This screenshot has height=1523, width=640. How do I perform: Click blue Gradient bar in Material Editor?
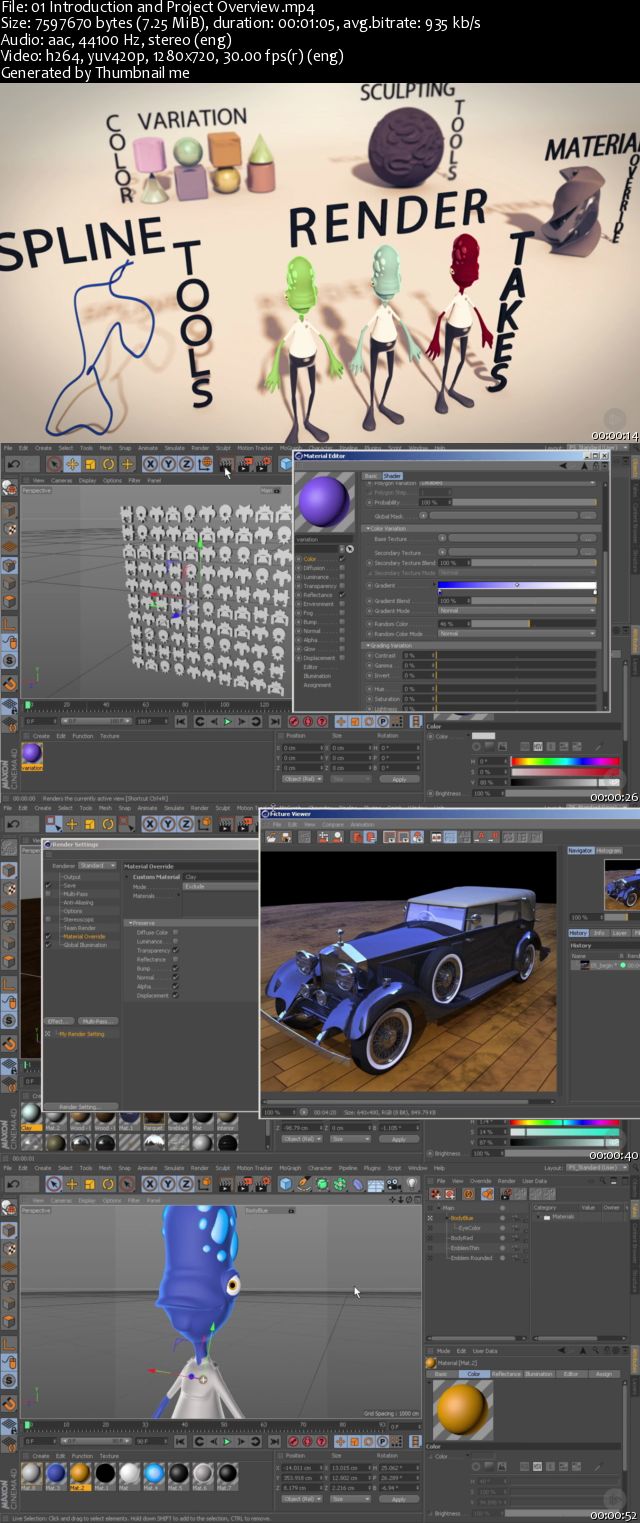point(517,585)
